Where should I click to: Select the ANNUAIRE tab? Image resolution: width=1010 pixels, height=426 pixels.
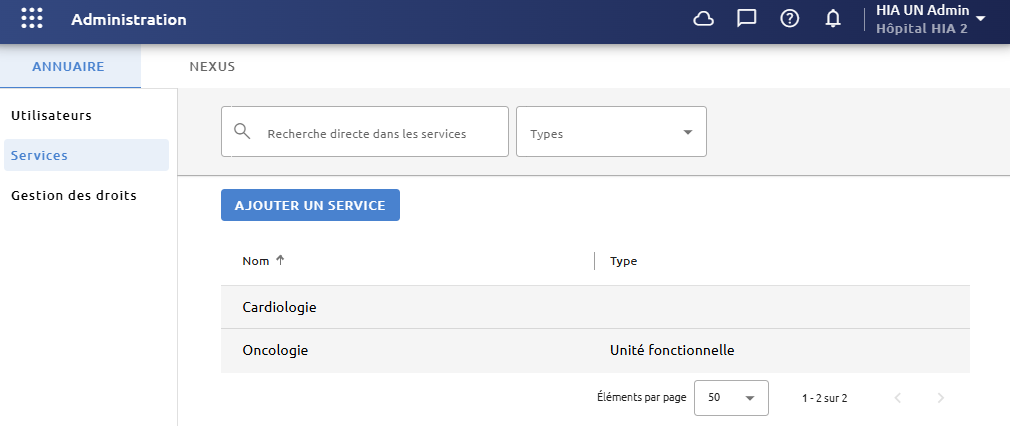pyautogui.click(x=68, y=66)
